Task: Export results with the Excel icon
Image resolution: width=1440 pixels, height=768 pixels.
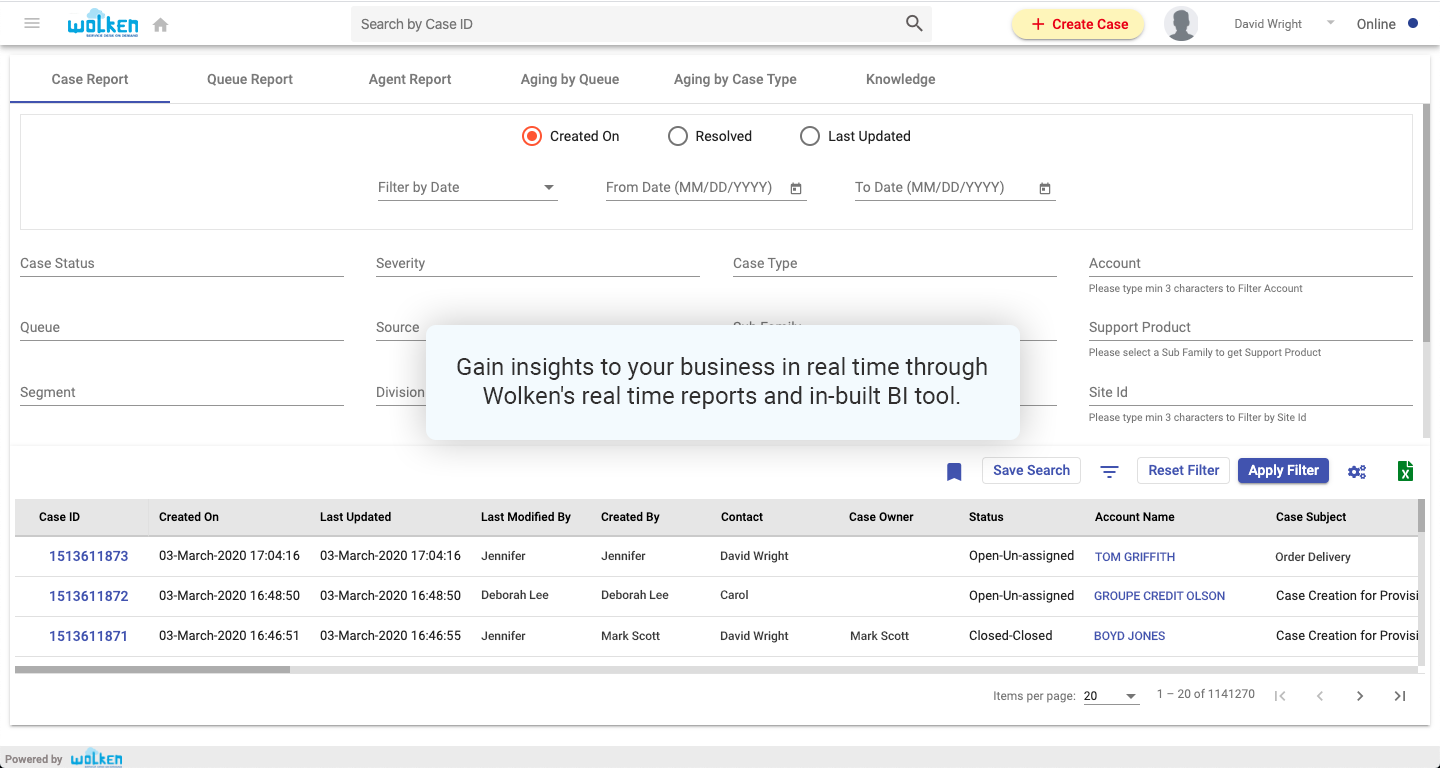Action: (1405, 471)
